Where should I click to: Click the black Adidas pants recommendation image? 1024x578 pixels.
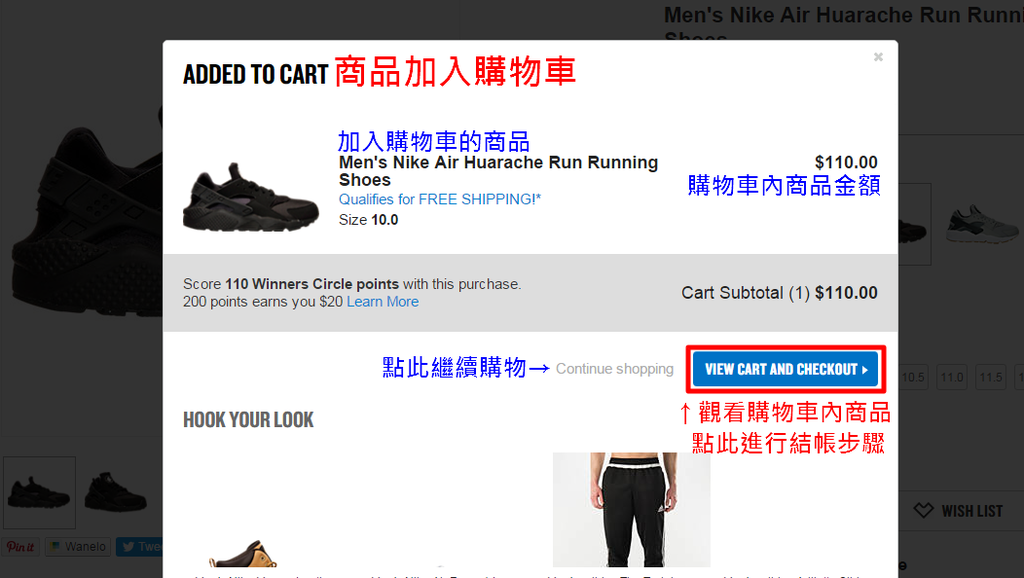[632, 509]
